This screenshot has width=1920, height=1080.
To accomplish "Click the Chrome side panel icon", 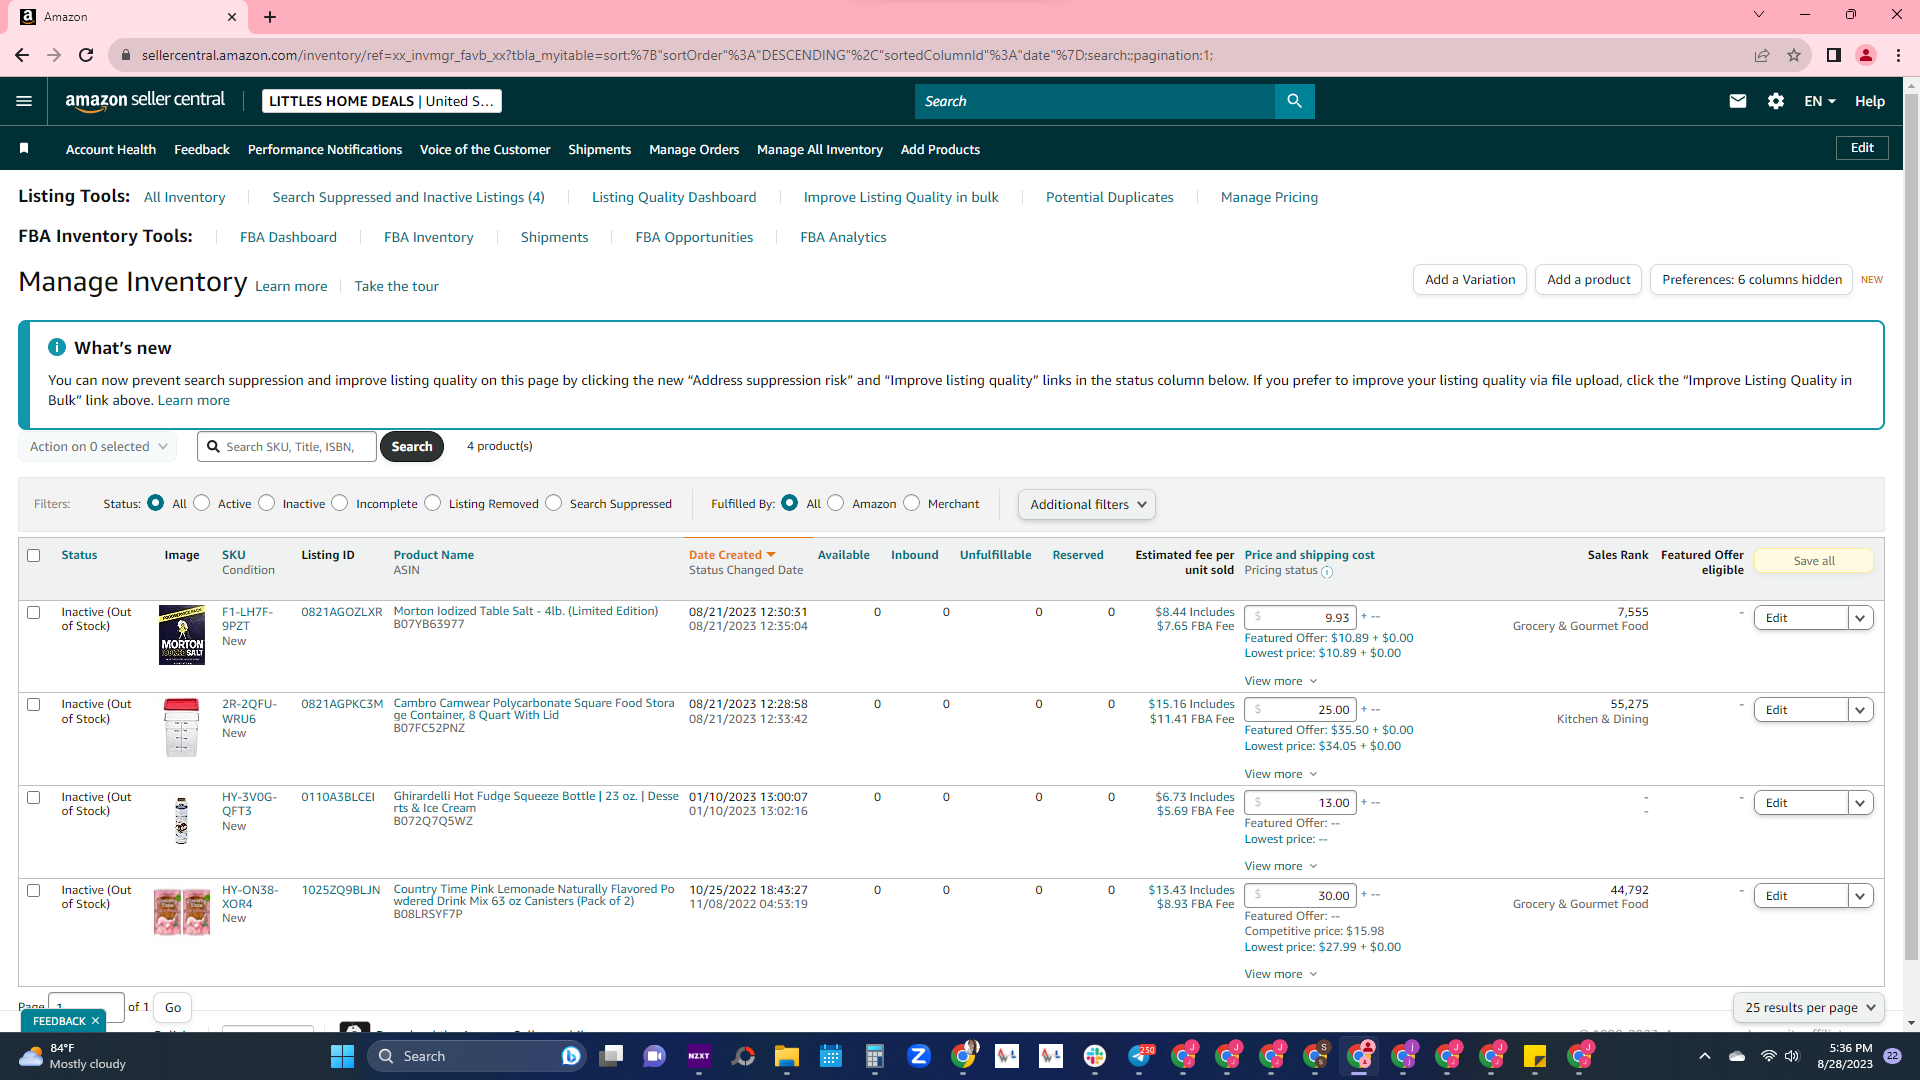I will [x=1834, y=55].
